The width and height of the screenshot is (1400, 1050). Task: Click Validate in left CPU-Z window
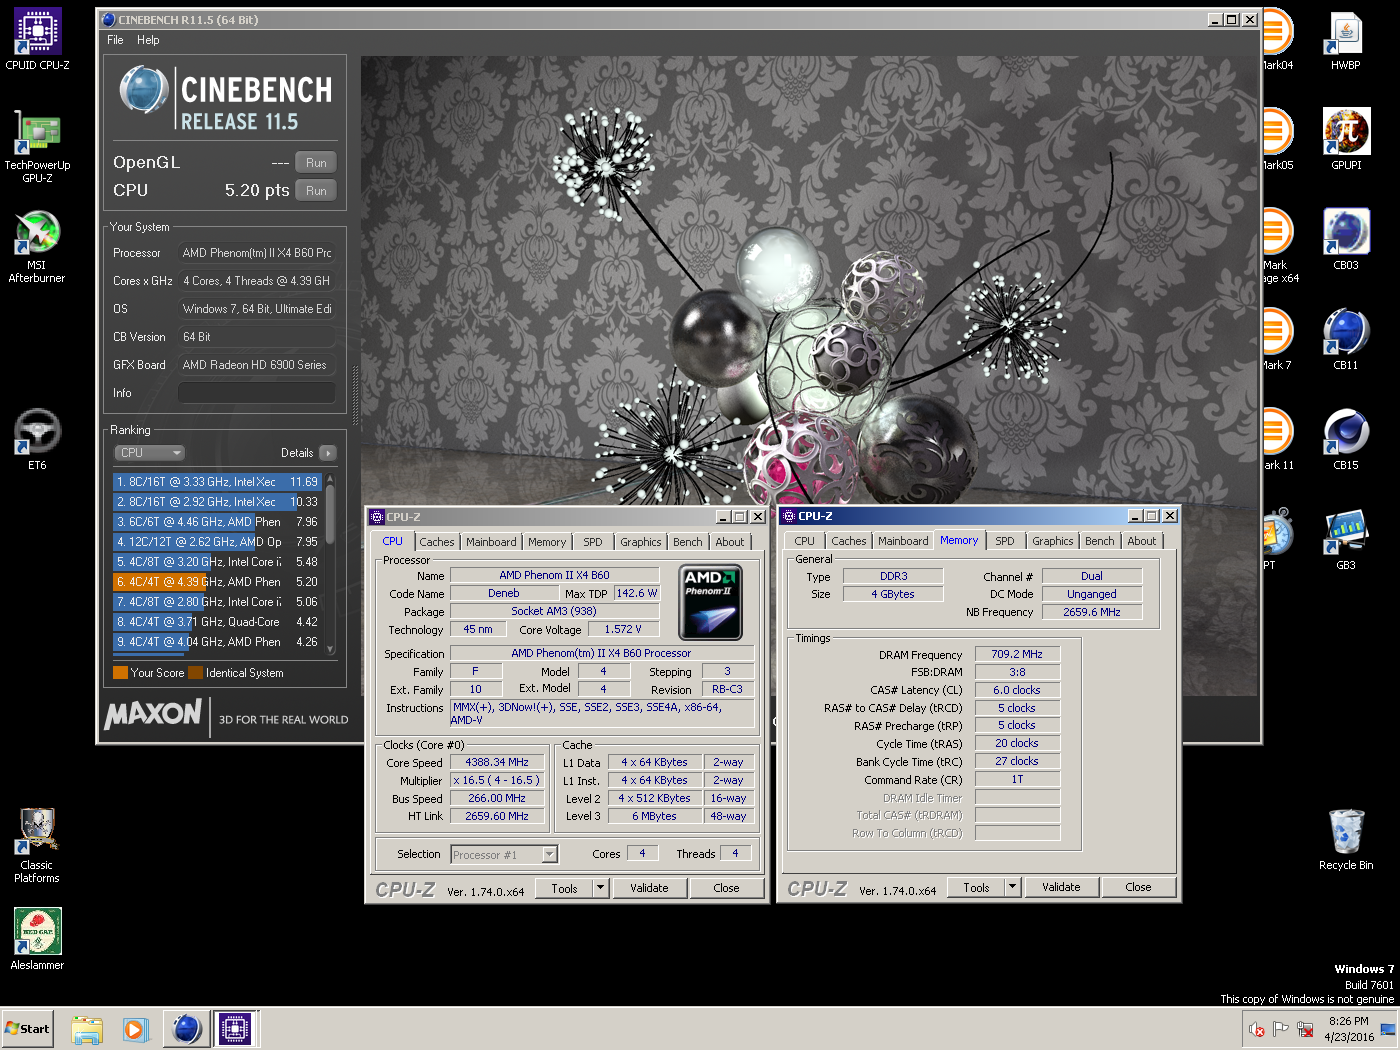coord(649,888)
